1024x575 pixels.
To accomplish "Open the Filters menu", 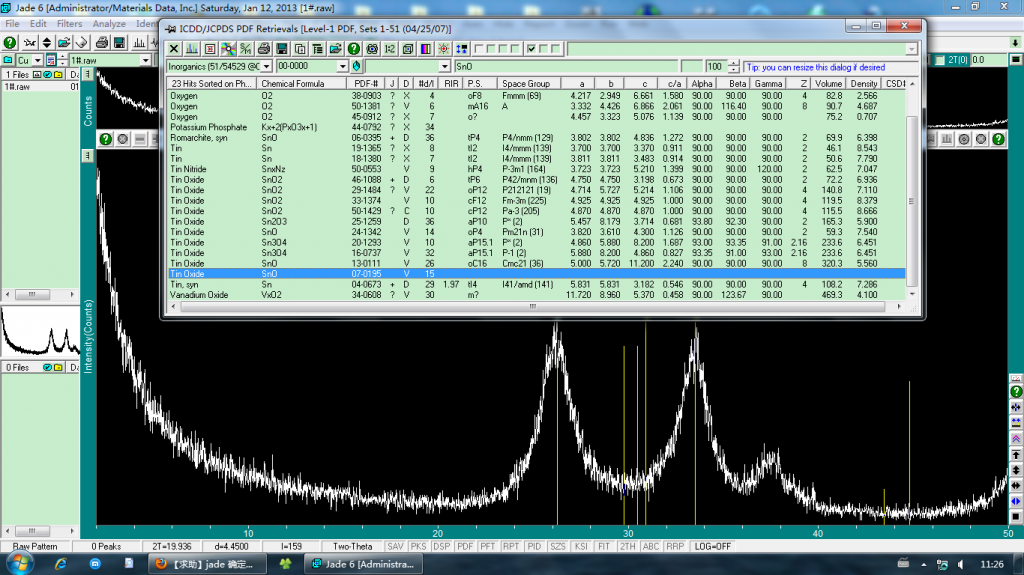I will click(x=70, y=23).
